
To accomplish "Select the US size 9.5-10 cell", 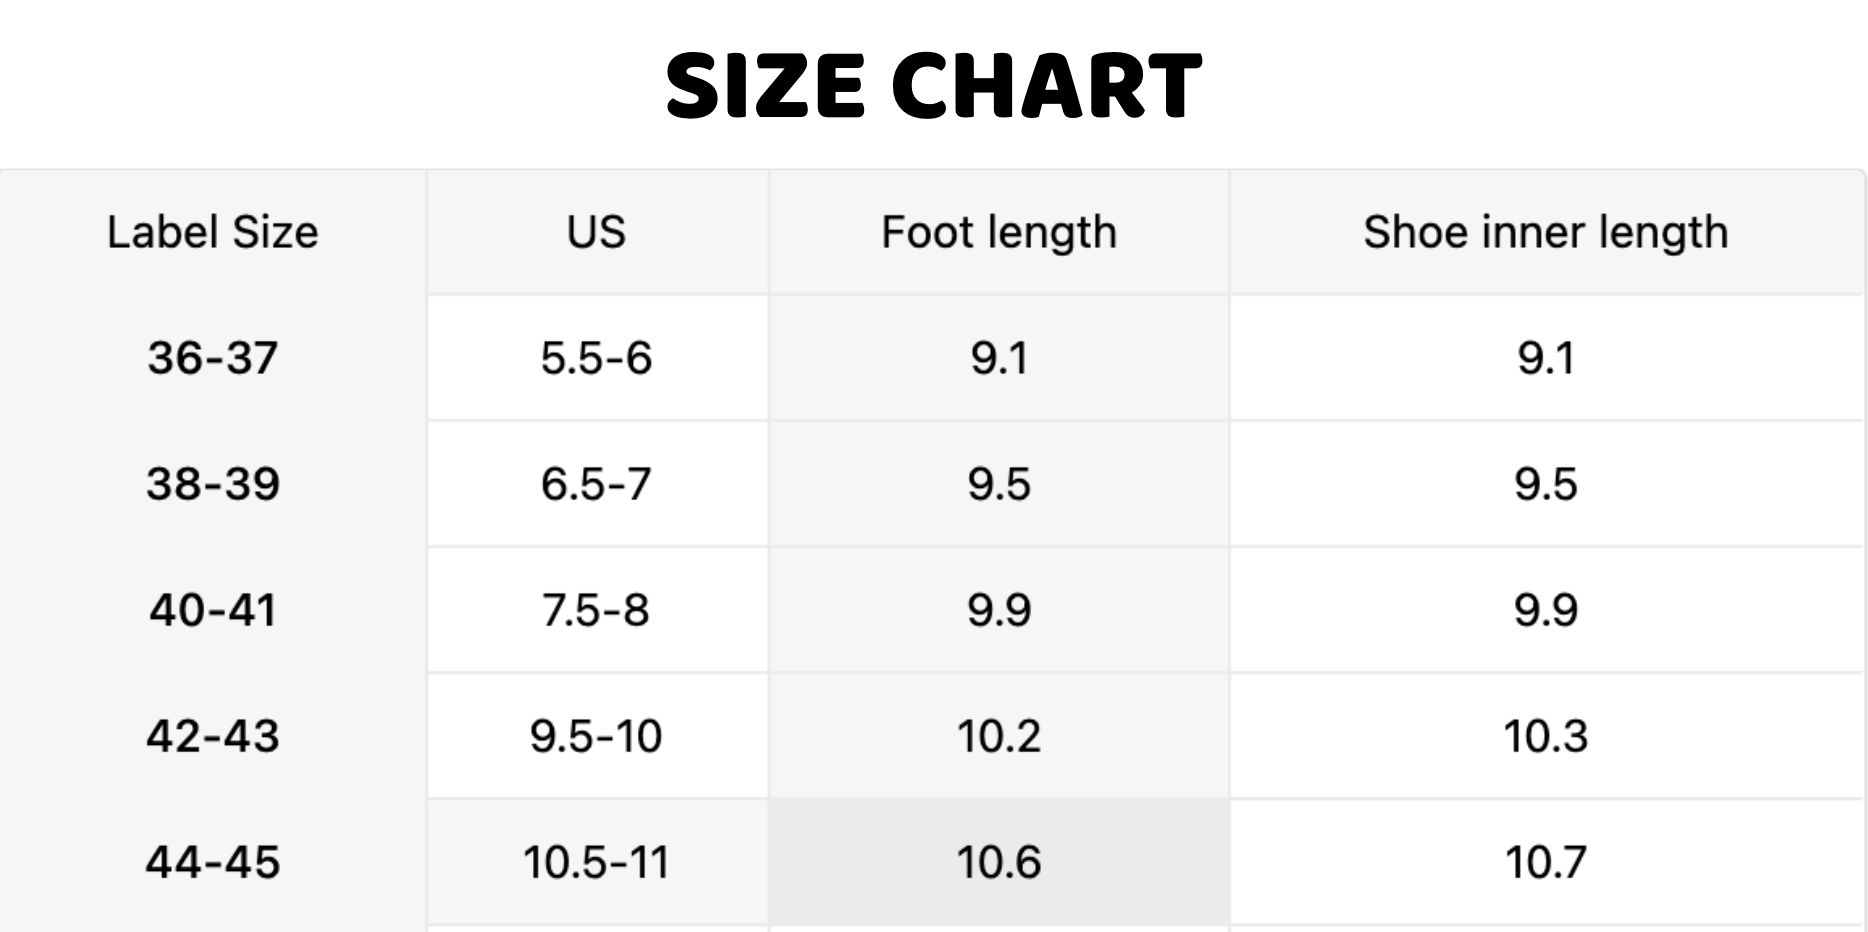I will click(596, 736).
